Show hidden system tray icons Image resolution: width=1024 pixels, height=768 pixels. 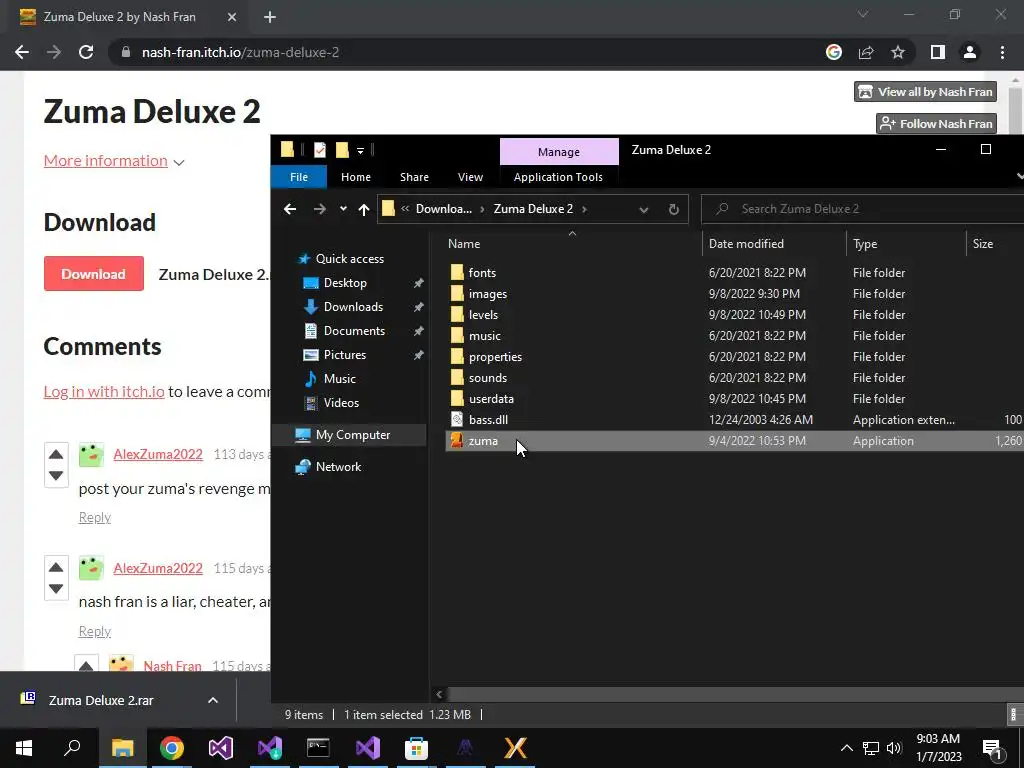click(846, 748)
